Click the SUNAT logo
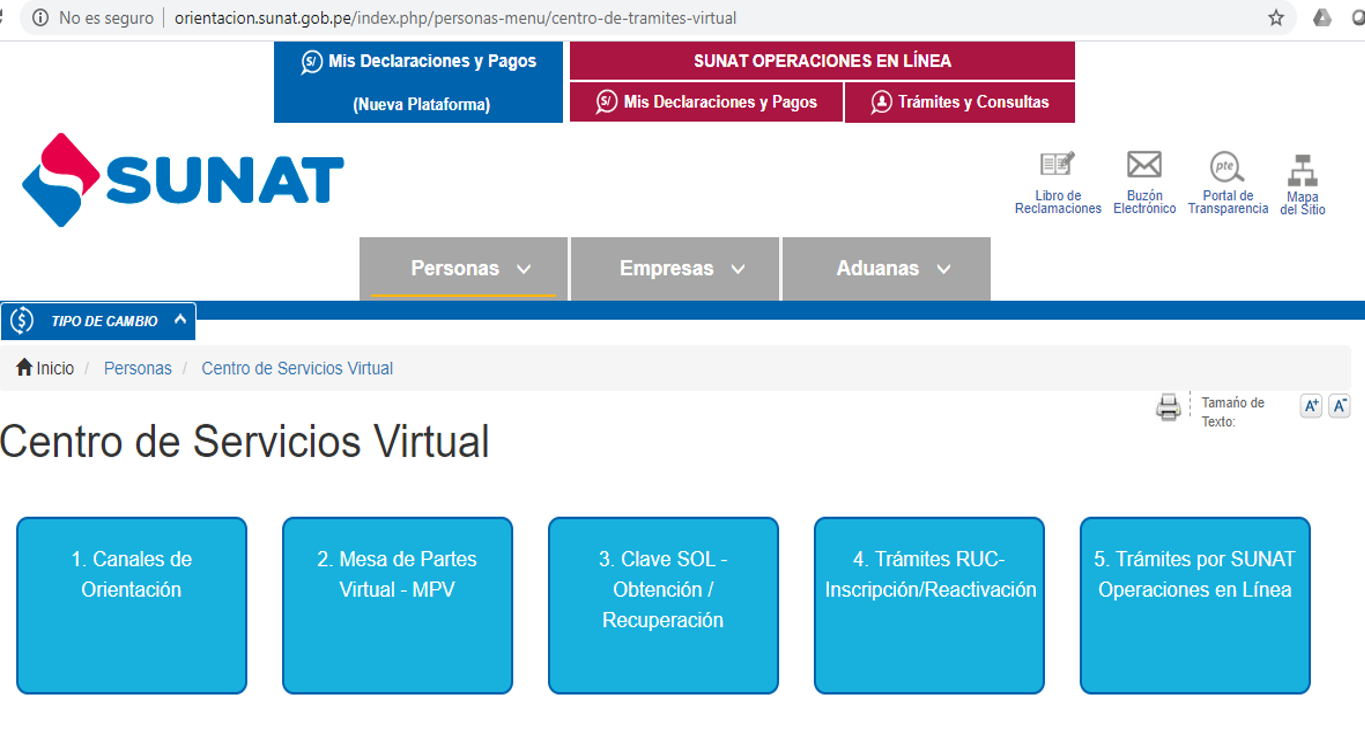 183,180
